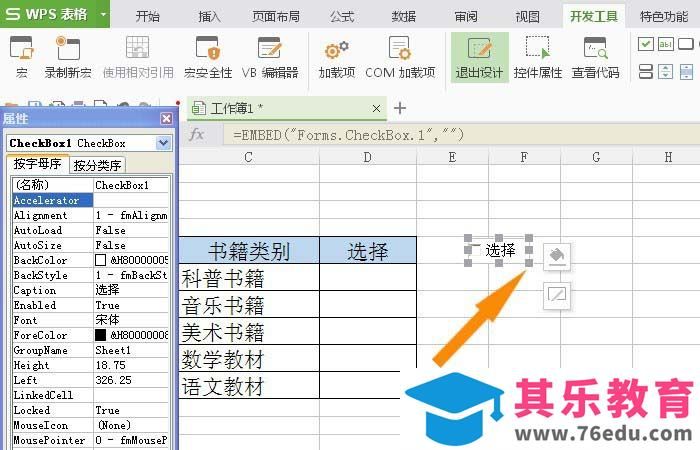Open the 特色功能 ribbon tab
700x450 pixels.
(x=664, y=17)
